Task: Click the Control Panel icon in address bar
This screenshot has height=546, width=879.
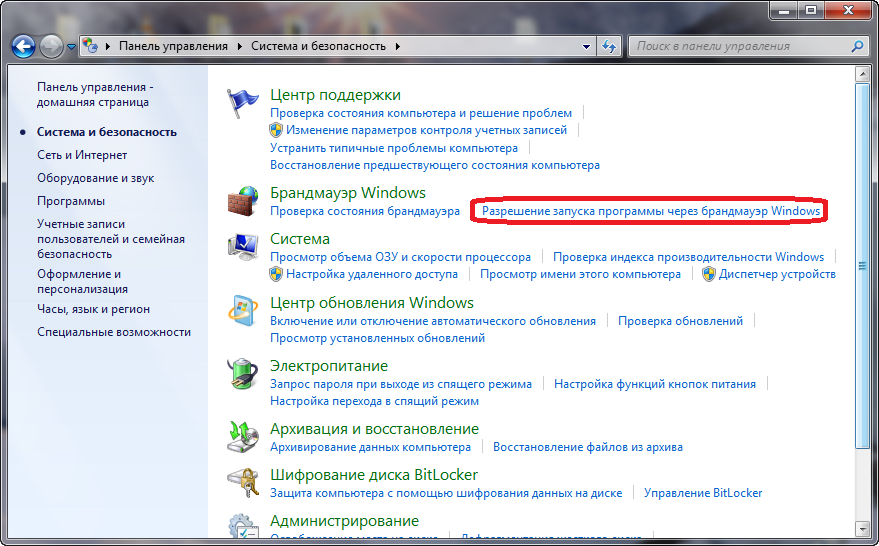Action: coord(90,46)
